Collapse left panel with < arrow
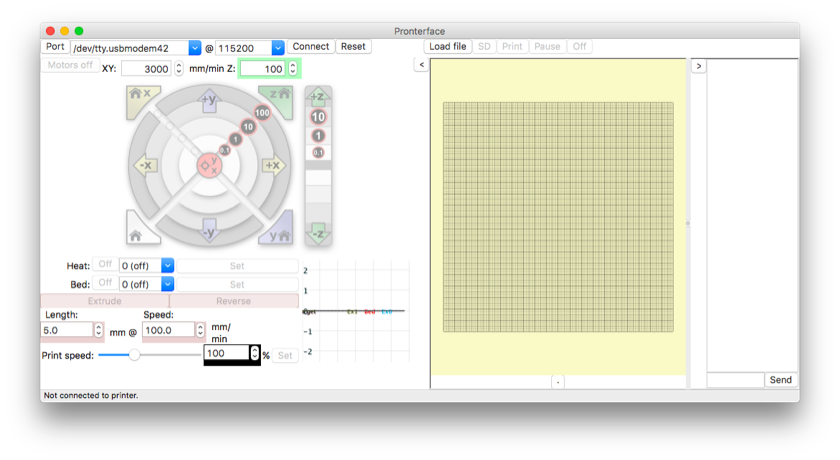 (422, 65)
